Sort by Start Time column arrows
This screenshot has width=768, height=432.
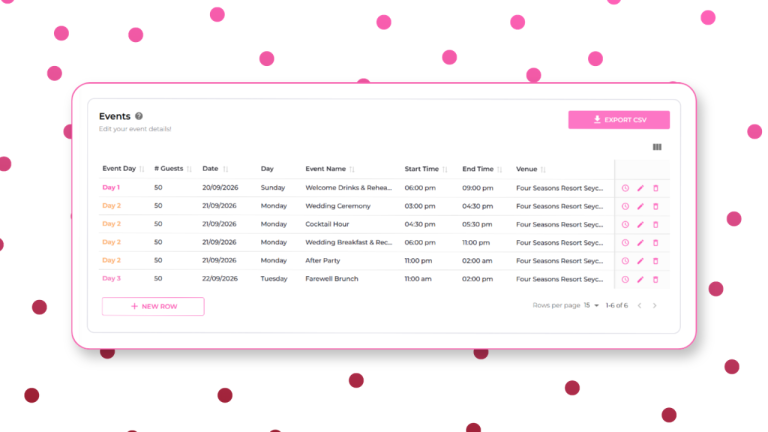pyautogui.click(x=445, y=169)
